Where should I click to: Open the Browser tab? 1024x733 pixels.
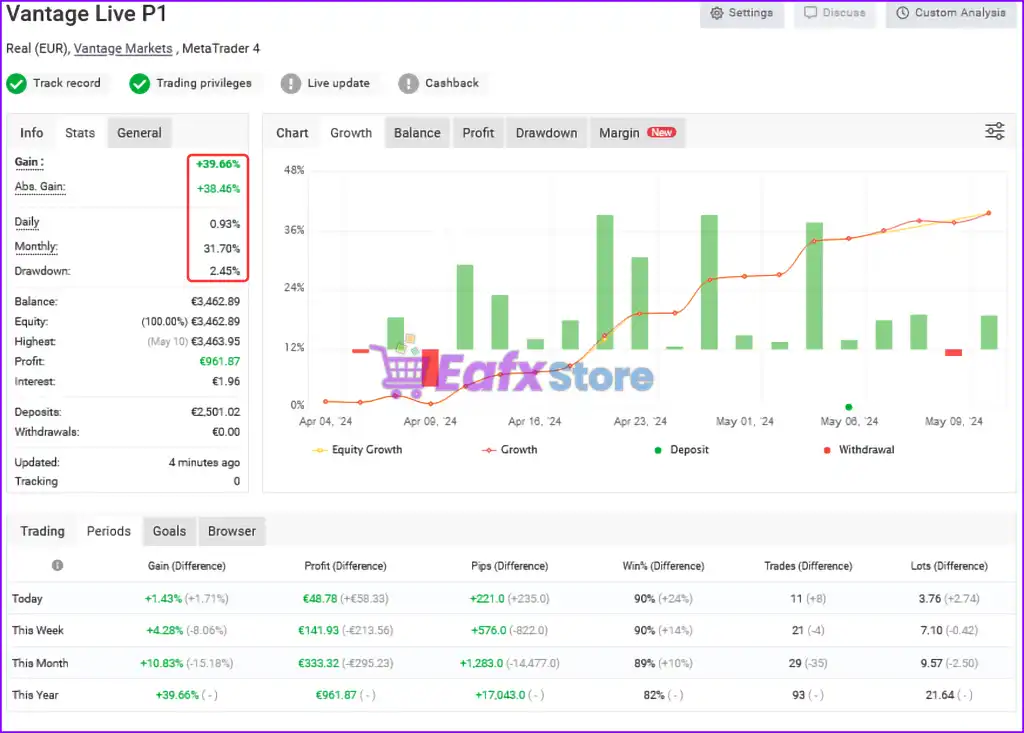tap(232, 531)
